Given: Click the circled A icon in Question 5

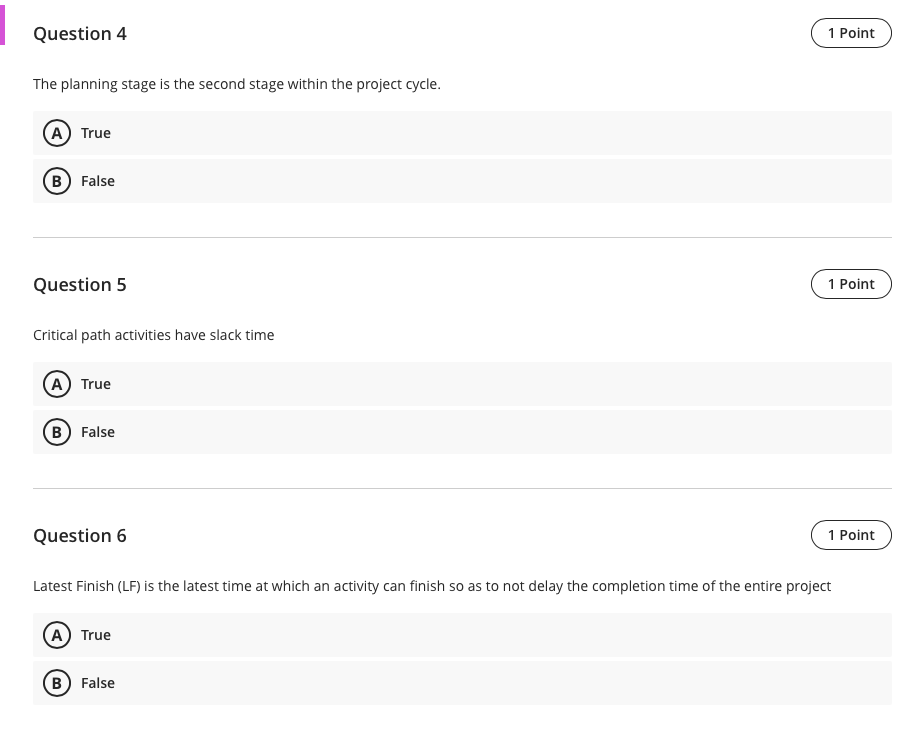Looking at the screenshot, I should (x=57, y=383).
